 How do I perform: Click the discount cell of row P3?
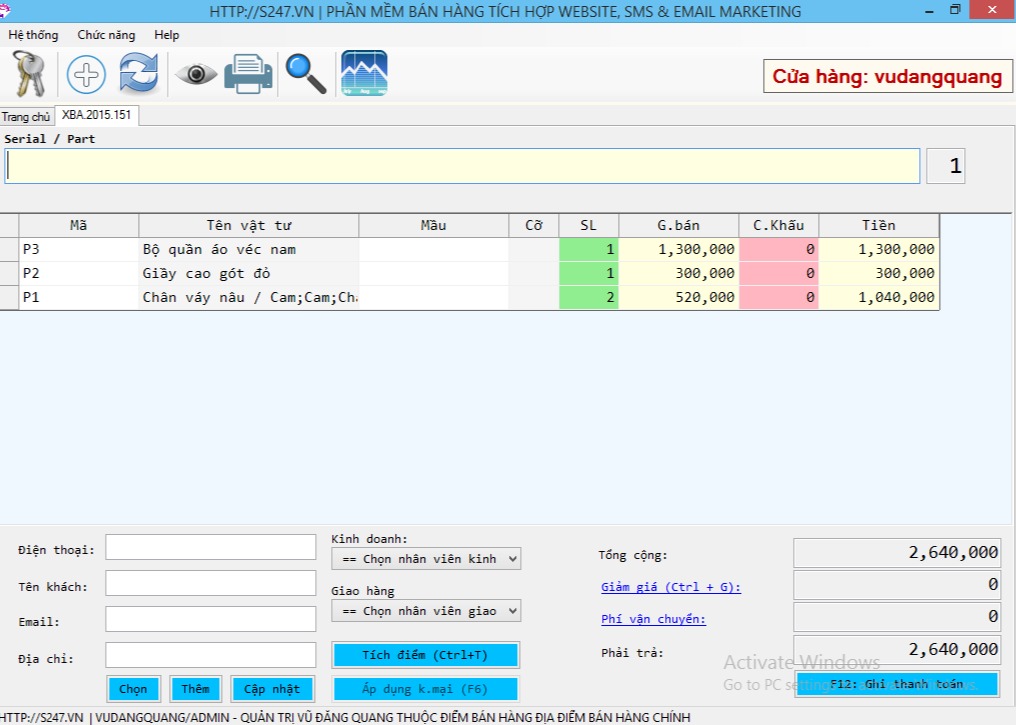coord(779,249)
